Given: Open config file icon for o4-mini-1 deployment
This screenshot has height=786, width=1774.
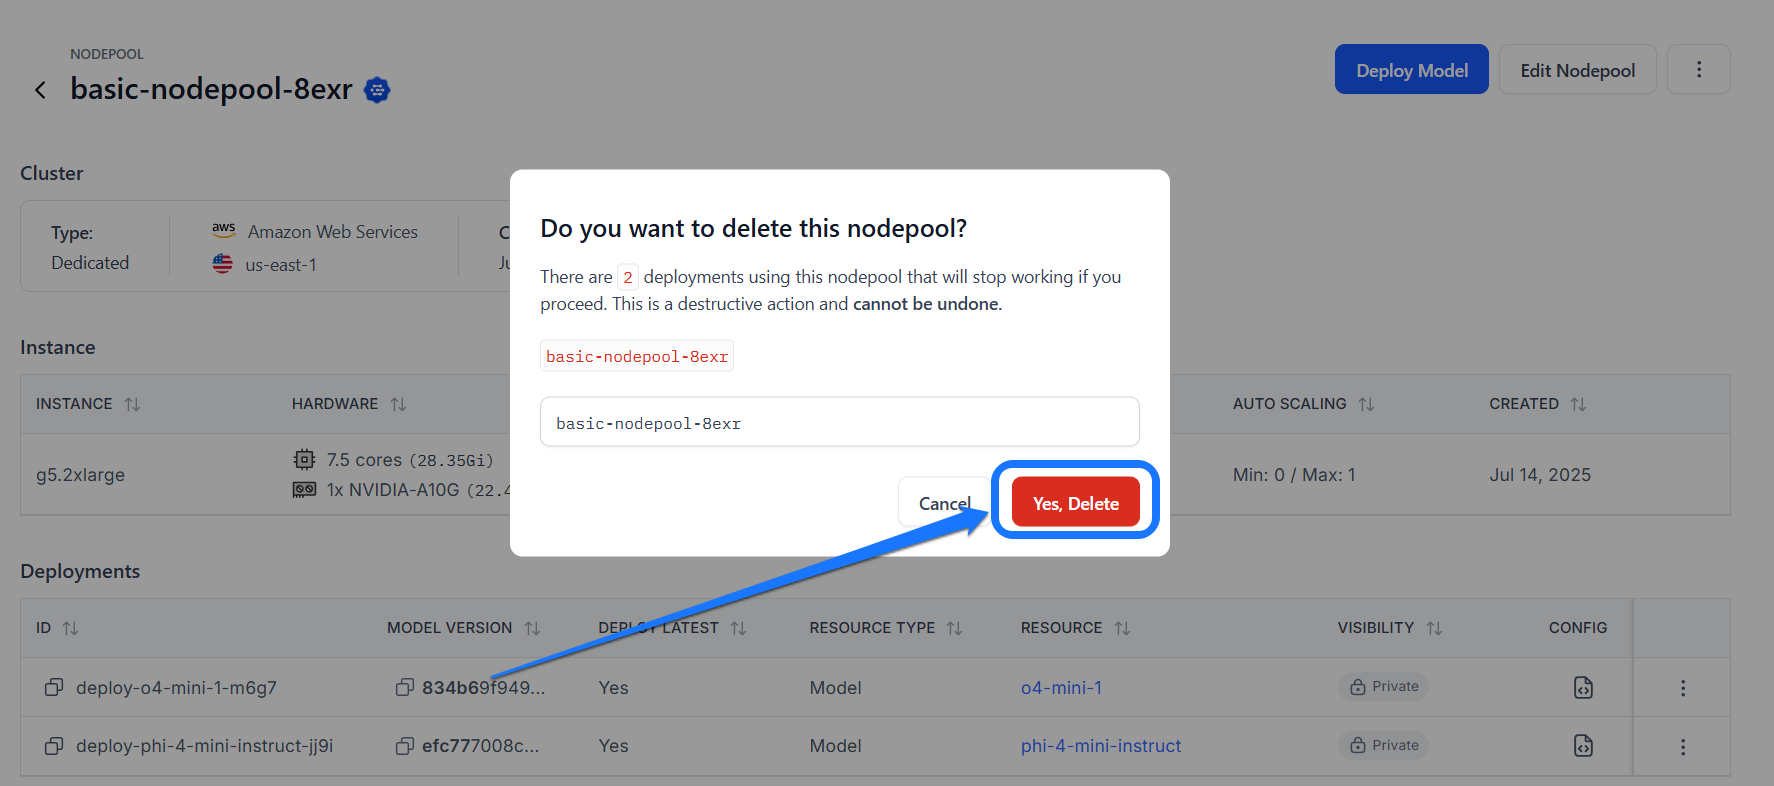Looking at the screenshot, I should [x=1583, y=687].
